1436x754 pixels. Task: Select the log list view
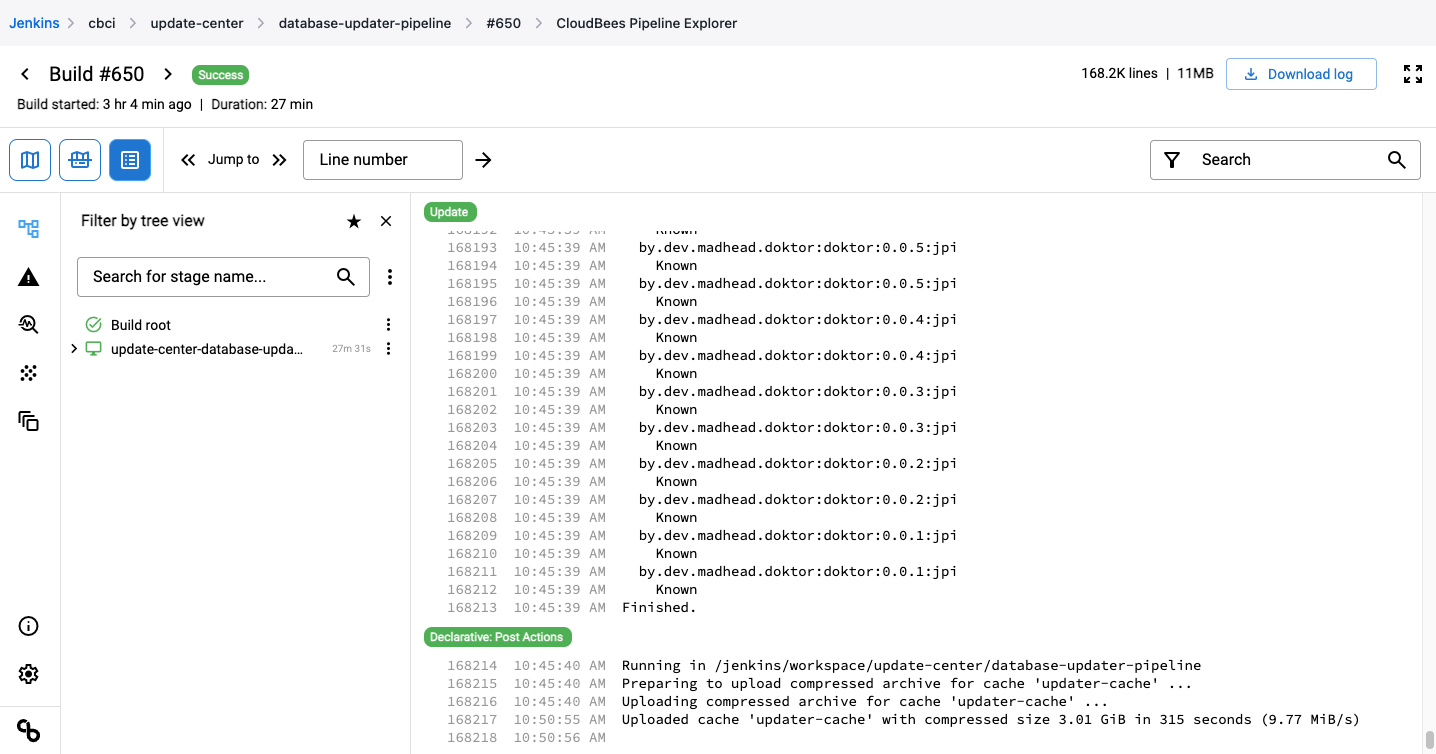pyautogui.click(x=130, y=160)
